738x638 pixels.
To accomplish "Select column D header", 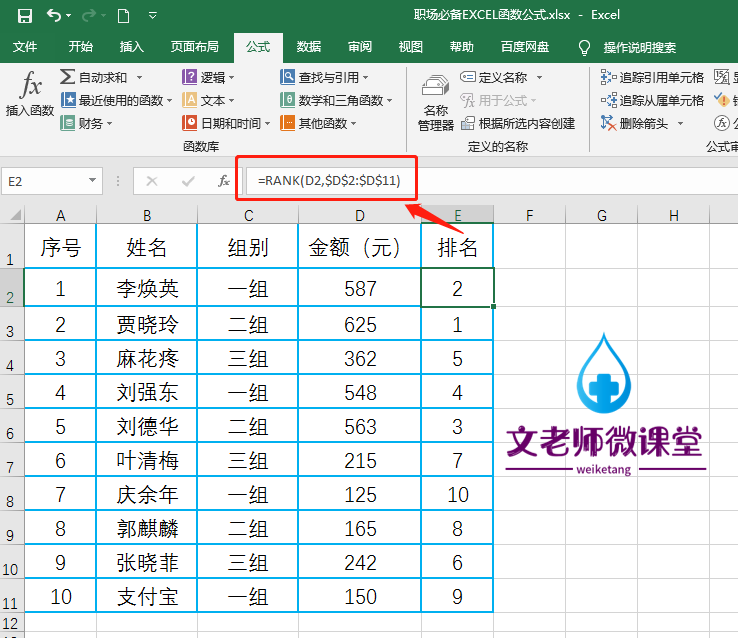I will [360, 215].
